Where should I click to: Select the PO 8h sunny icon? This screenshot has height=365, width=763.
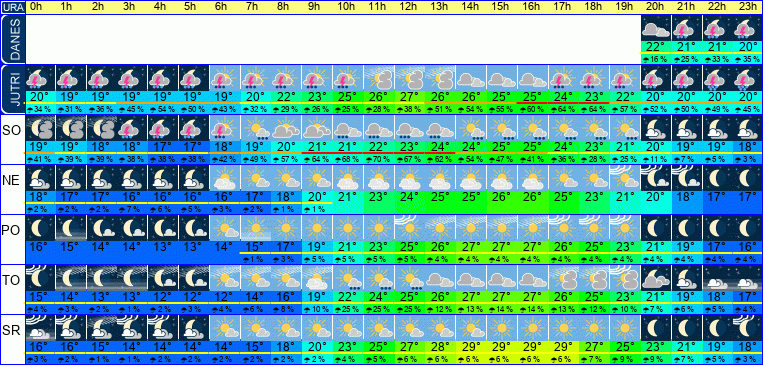287,228
